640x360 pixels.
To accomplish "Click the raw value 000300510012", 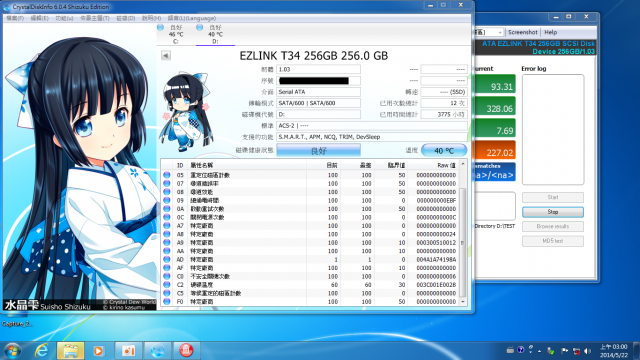I will point(436,242).
